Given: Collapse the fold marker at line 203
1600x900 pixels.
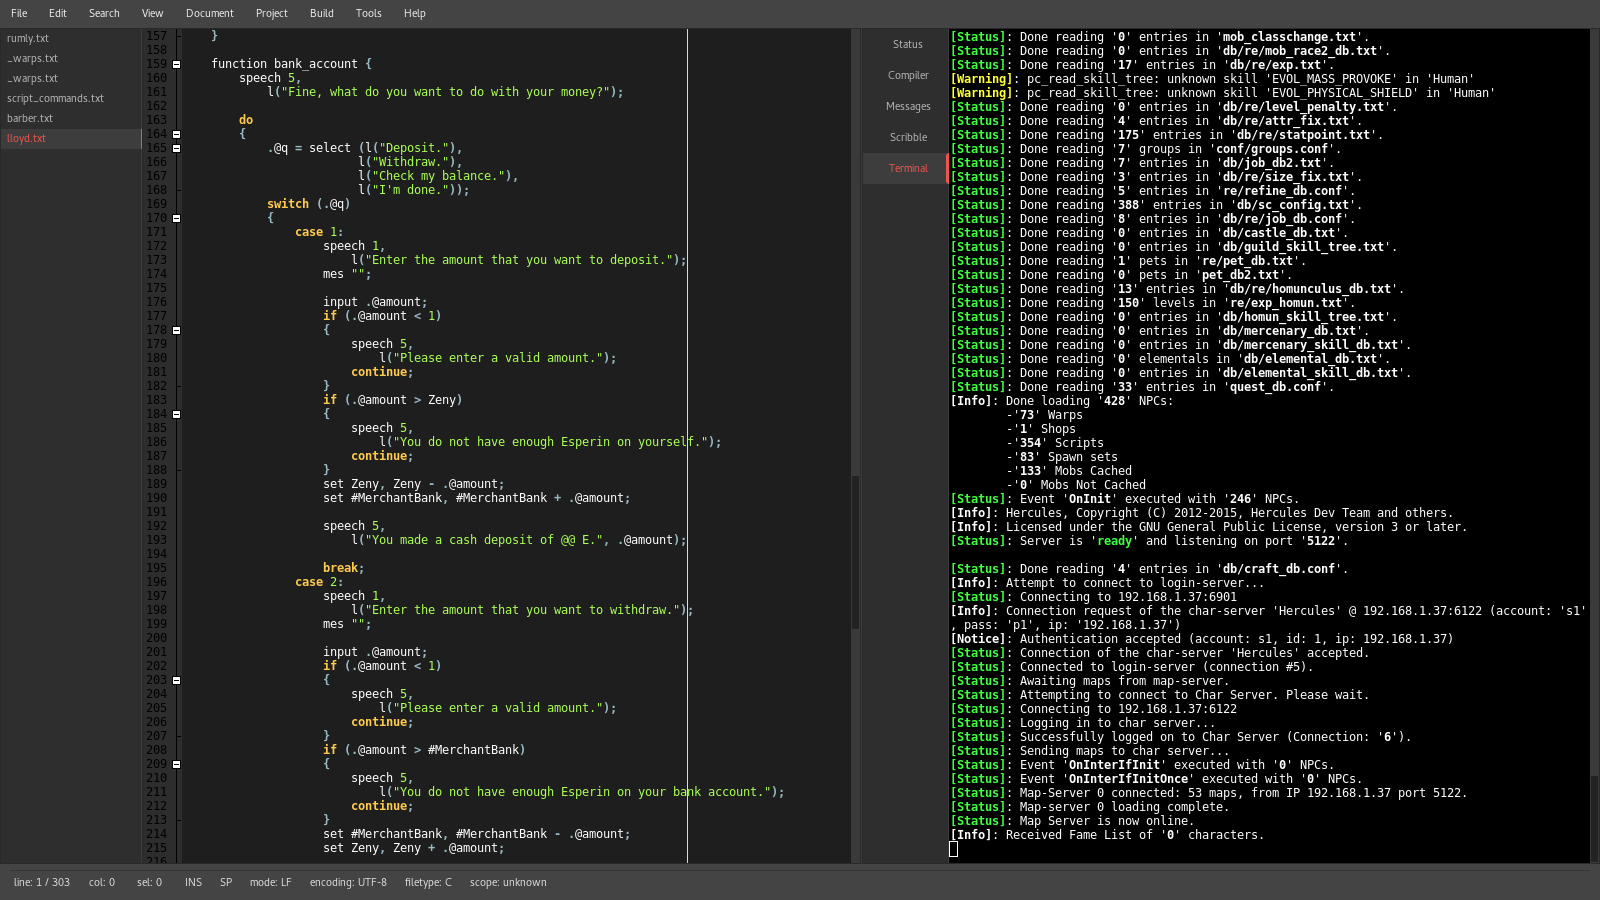Looking at the screenshot, I should pos(177,680).
